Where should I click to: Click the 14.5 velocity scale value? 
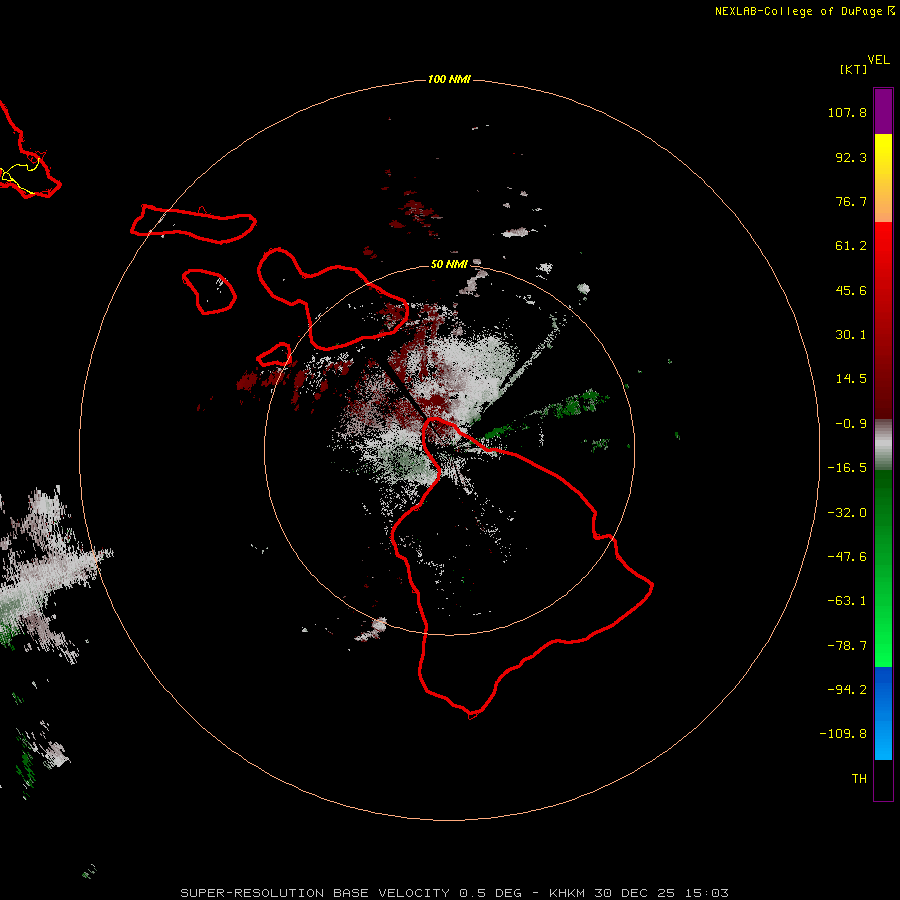coord(851,379)
